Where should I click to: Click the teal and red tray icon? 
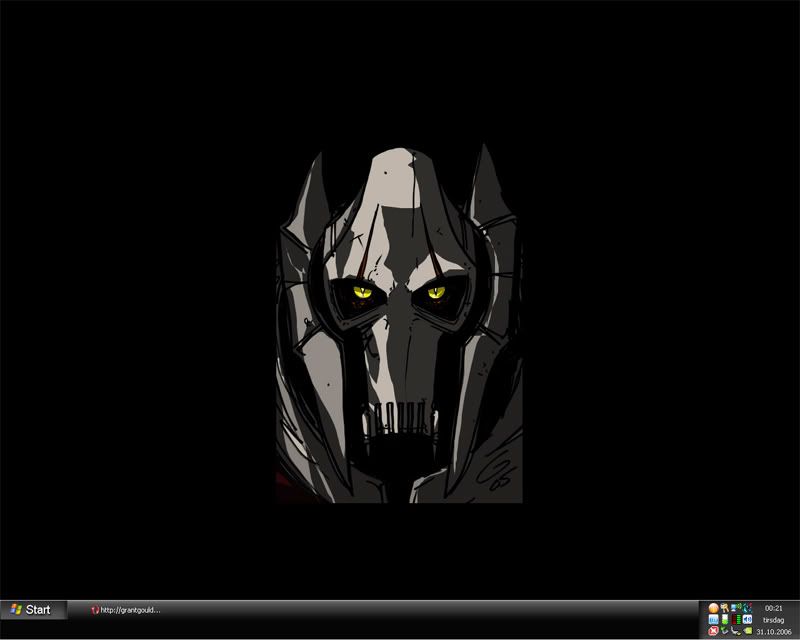coord(747,607)
